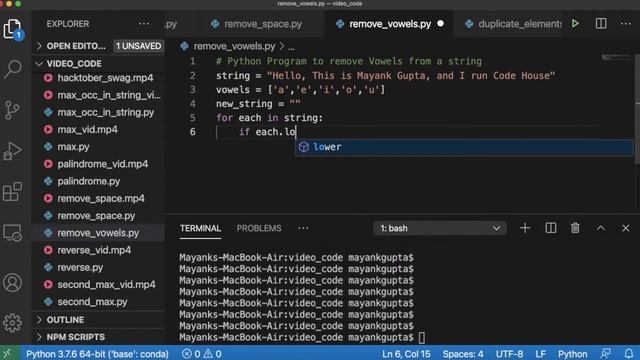640x360 pixels.
Task: Click the editor minimap
Action: (x=617, y=57)
